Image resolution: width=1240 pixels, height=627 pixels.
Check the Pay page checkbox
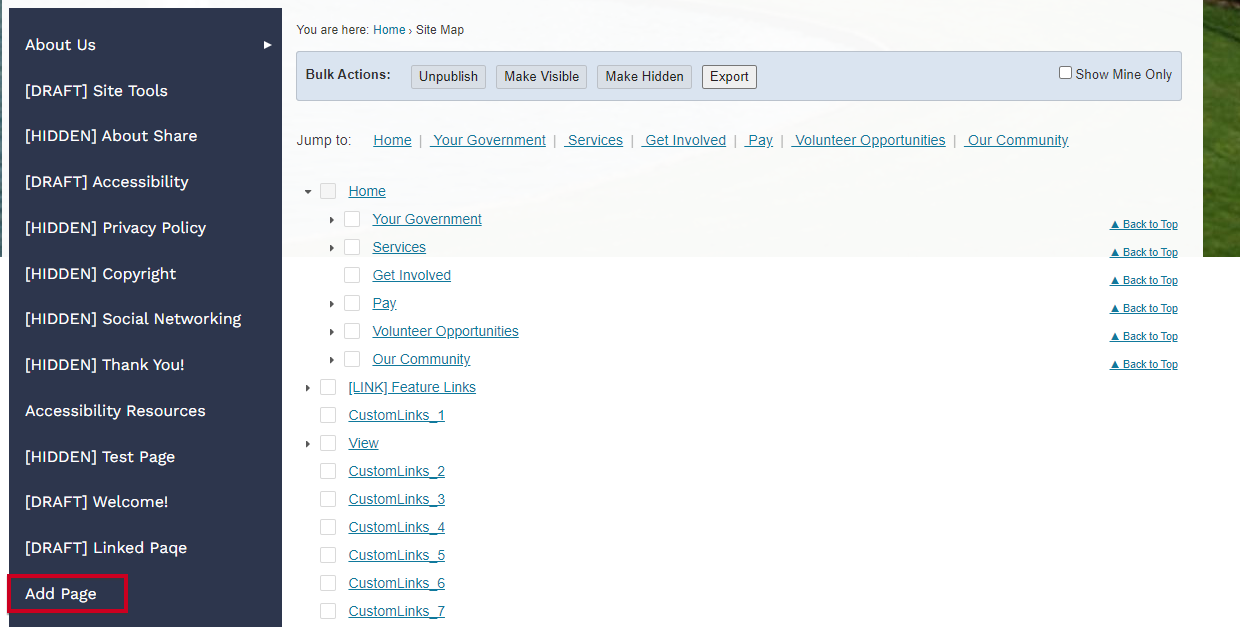tap(352, 303)
